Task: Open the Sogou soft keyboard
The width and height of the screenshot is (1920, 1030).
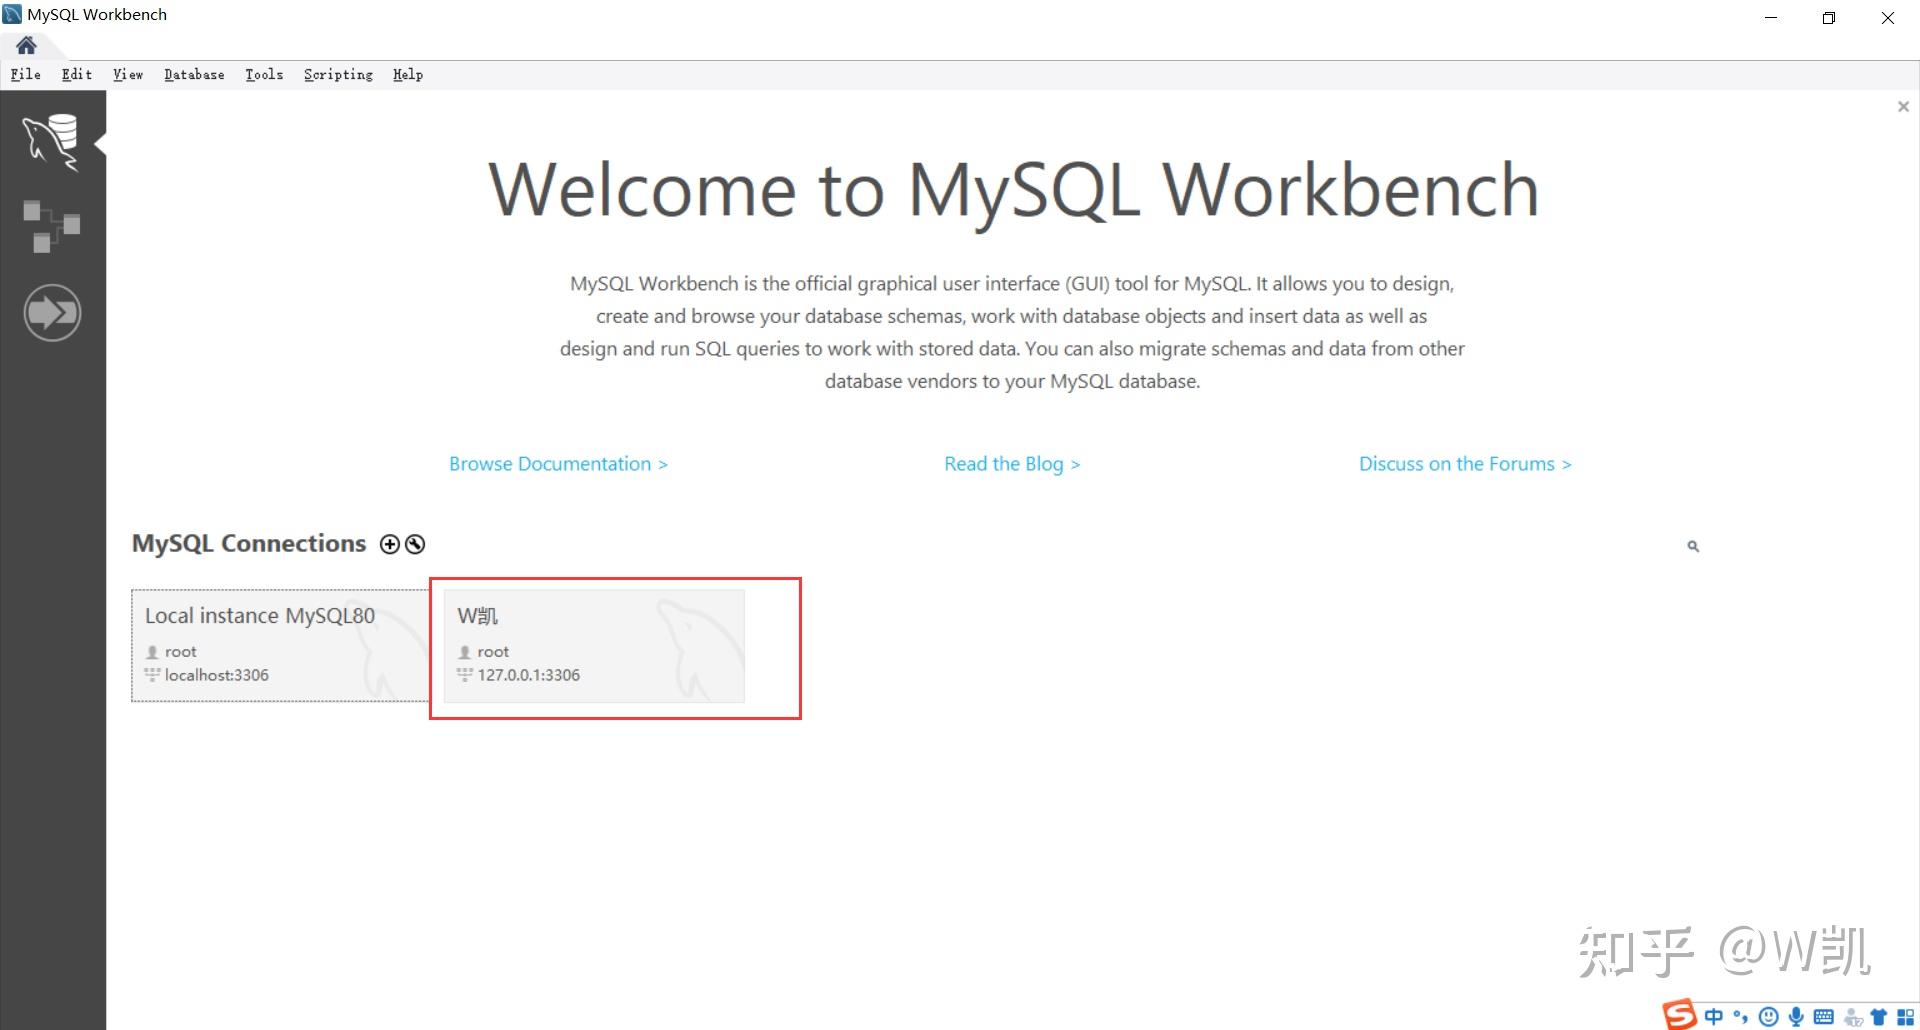Action: [1824, 1017]
